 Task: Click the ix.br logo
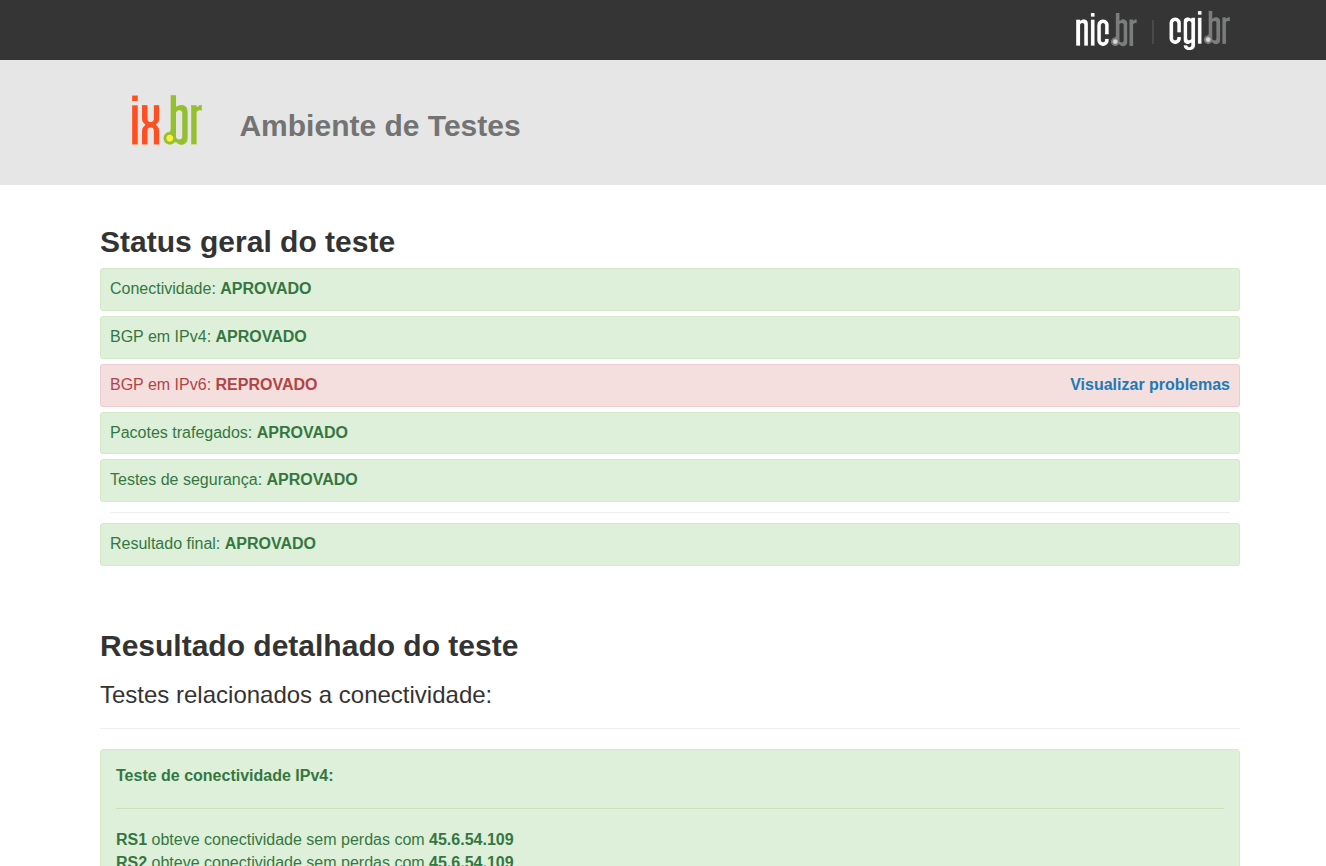[166, 121]
